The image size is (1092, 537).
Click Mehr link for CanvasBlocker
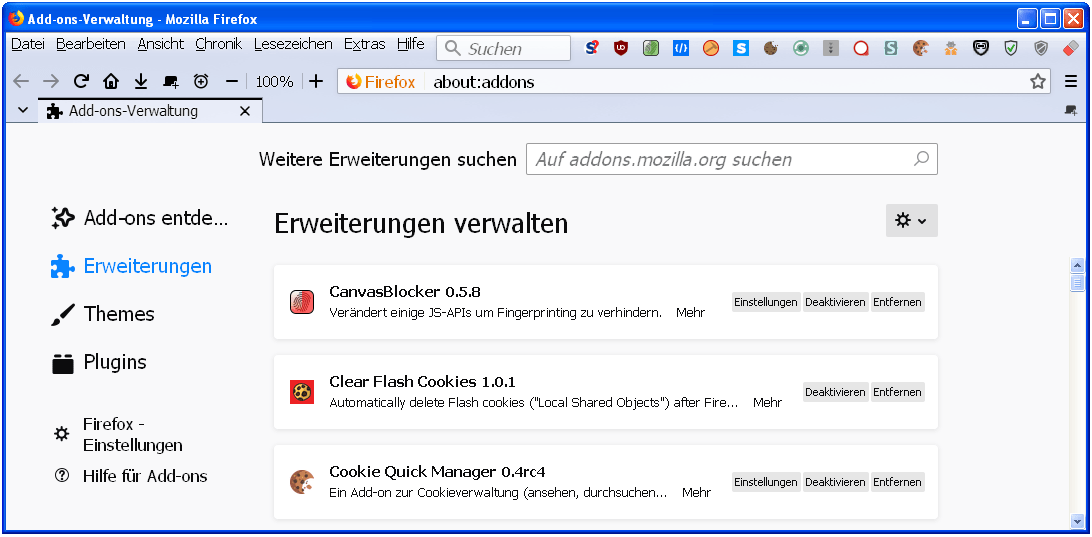690,313
